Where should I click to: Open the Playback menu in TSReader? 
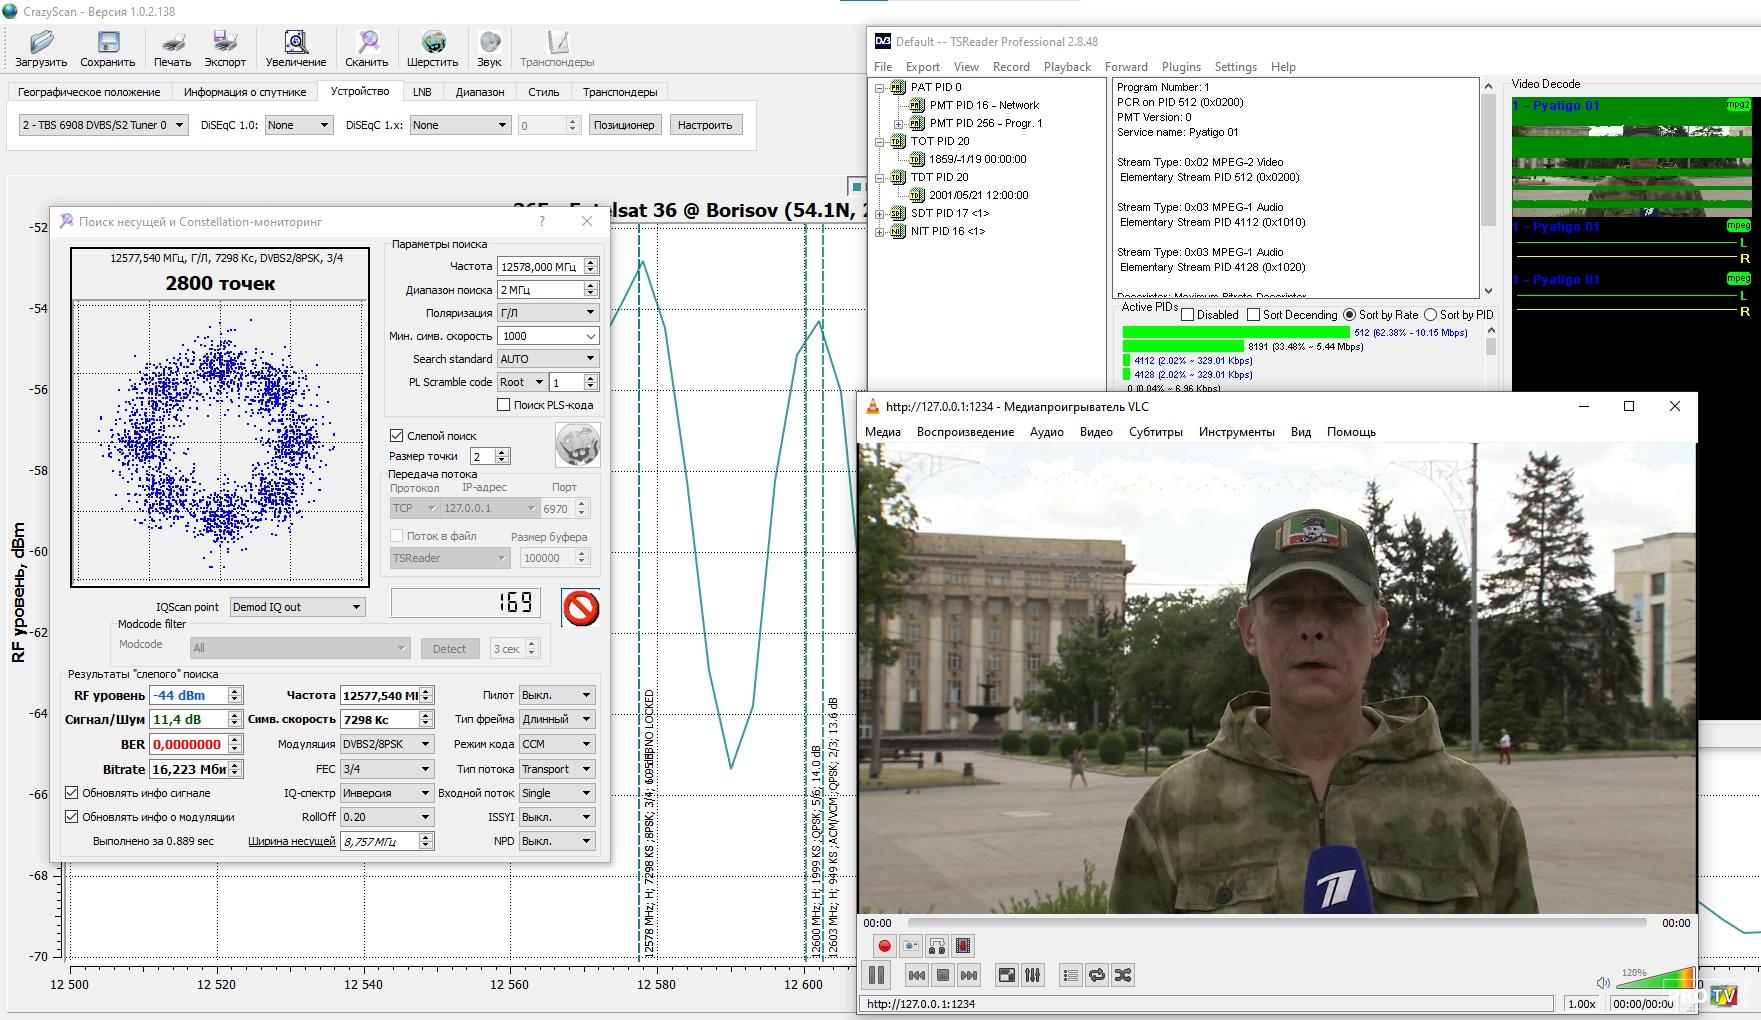pyautogui.click(x=1067, y=67)
